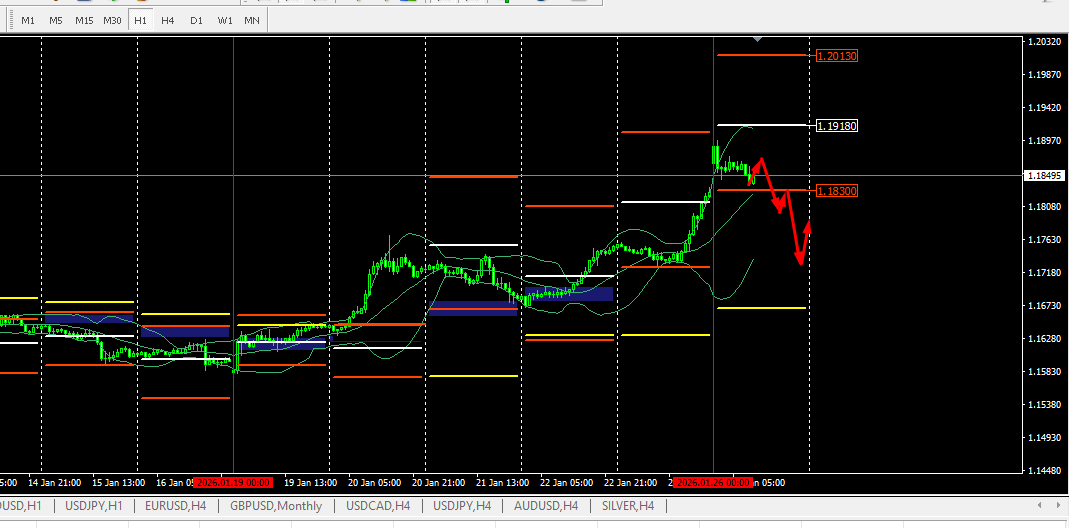1069x528 pixels.
Task: Choose the M30 timeframe
Action: pos(112,20)
